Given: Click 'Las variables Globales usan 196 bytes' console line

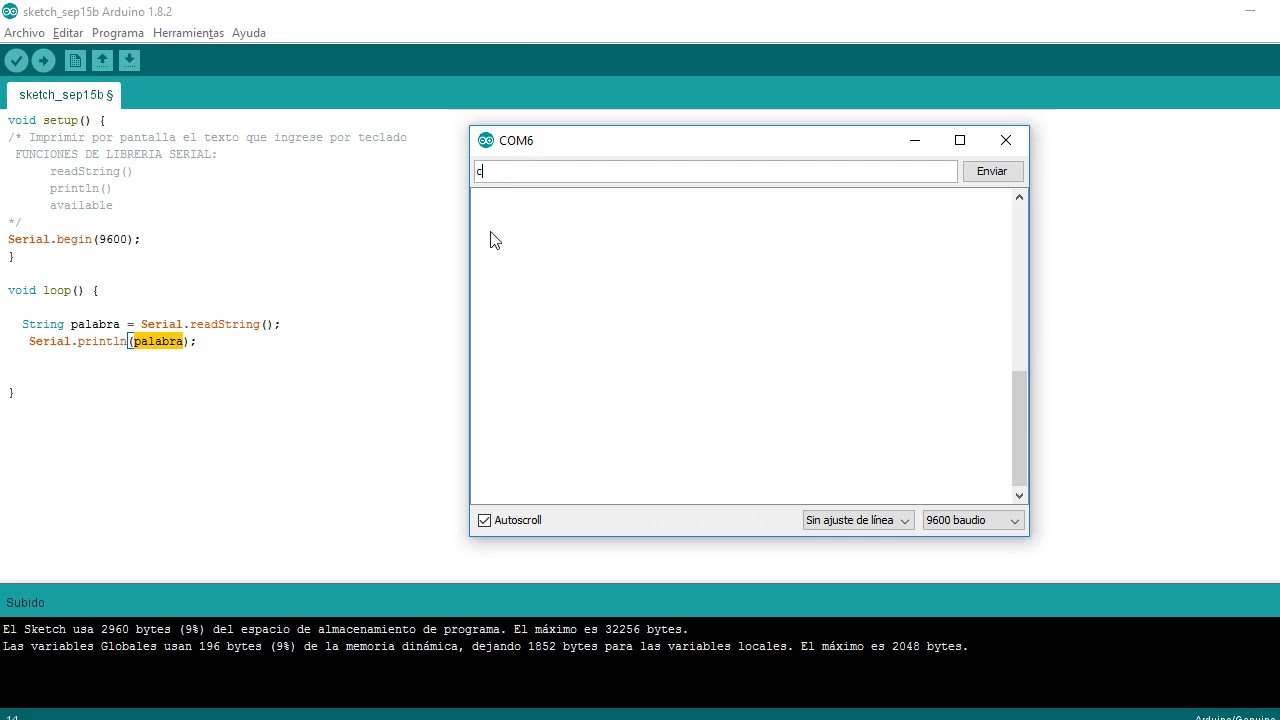Looking at the screenshot, I should click(486, 646).
